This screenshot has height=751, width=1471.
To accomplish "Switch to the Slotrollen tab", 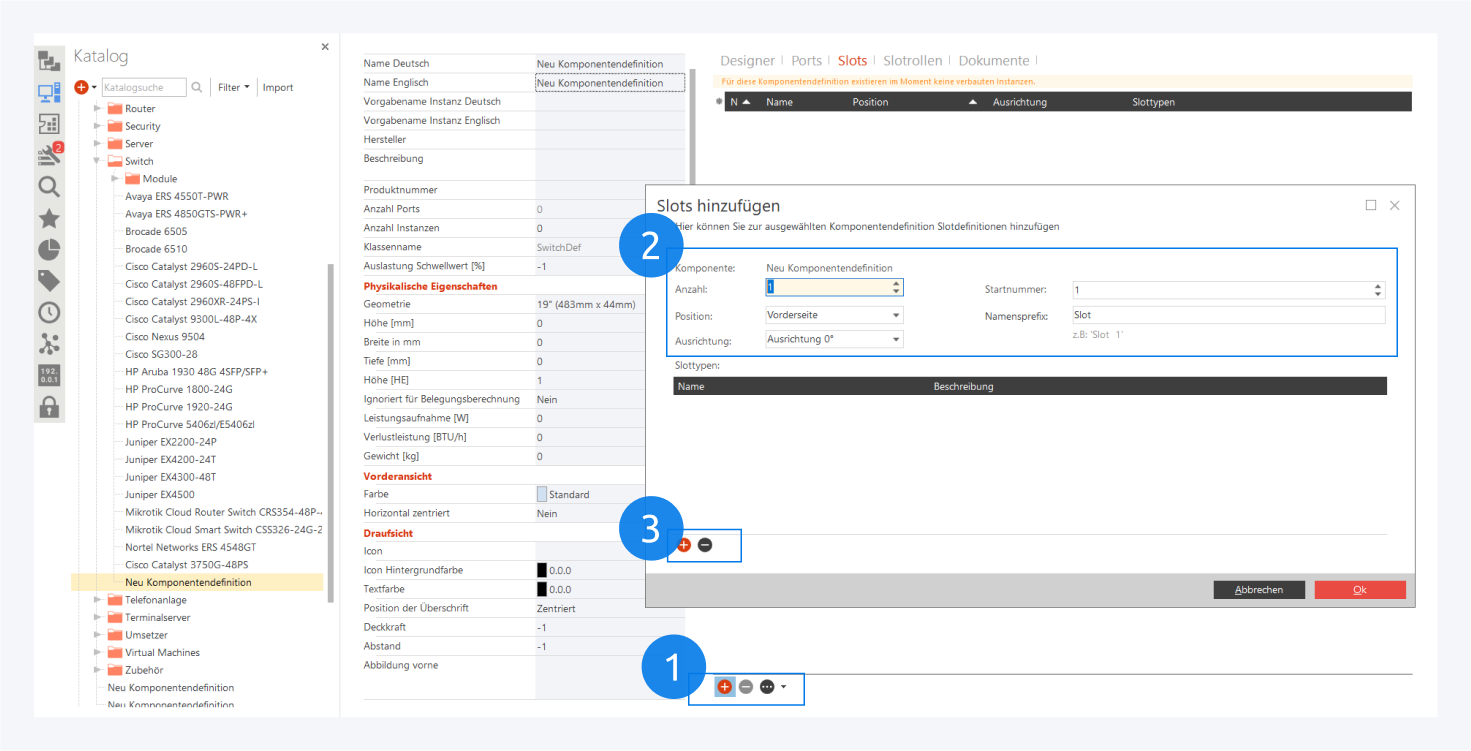I will [x=912, y=61].
